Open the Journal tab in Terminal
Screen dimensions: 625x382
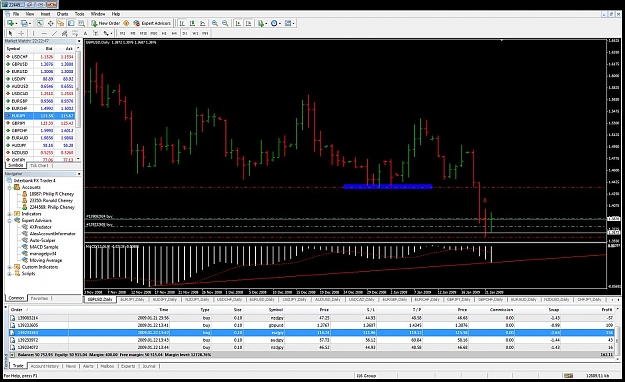pyautogui.click(x=149, y=366)
